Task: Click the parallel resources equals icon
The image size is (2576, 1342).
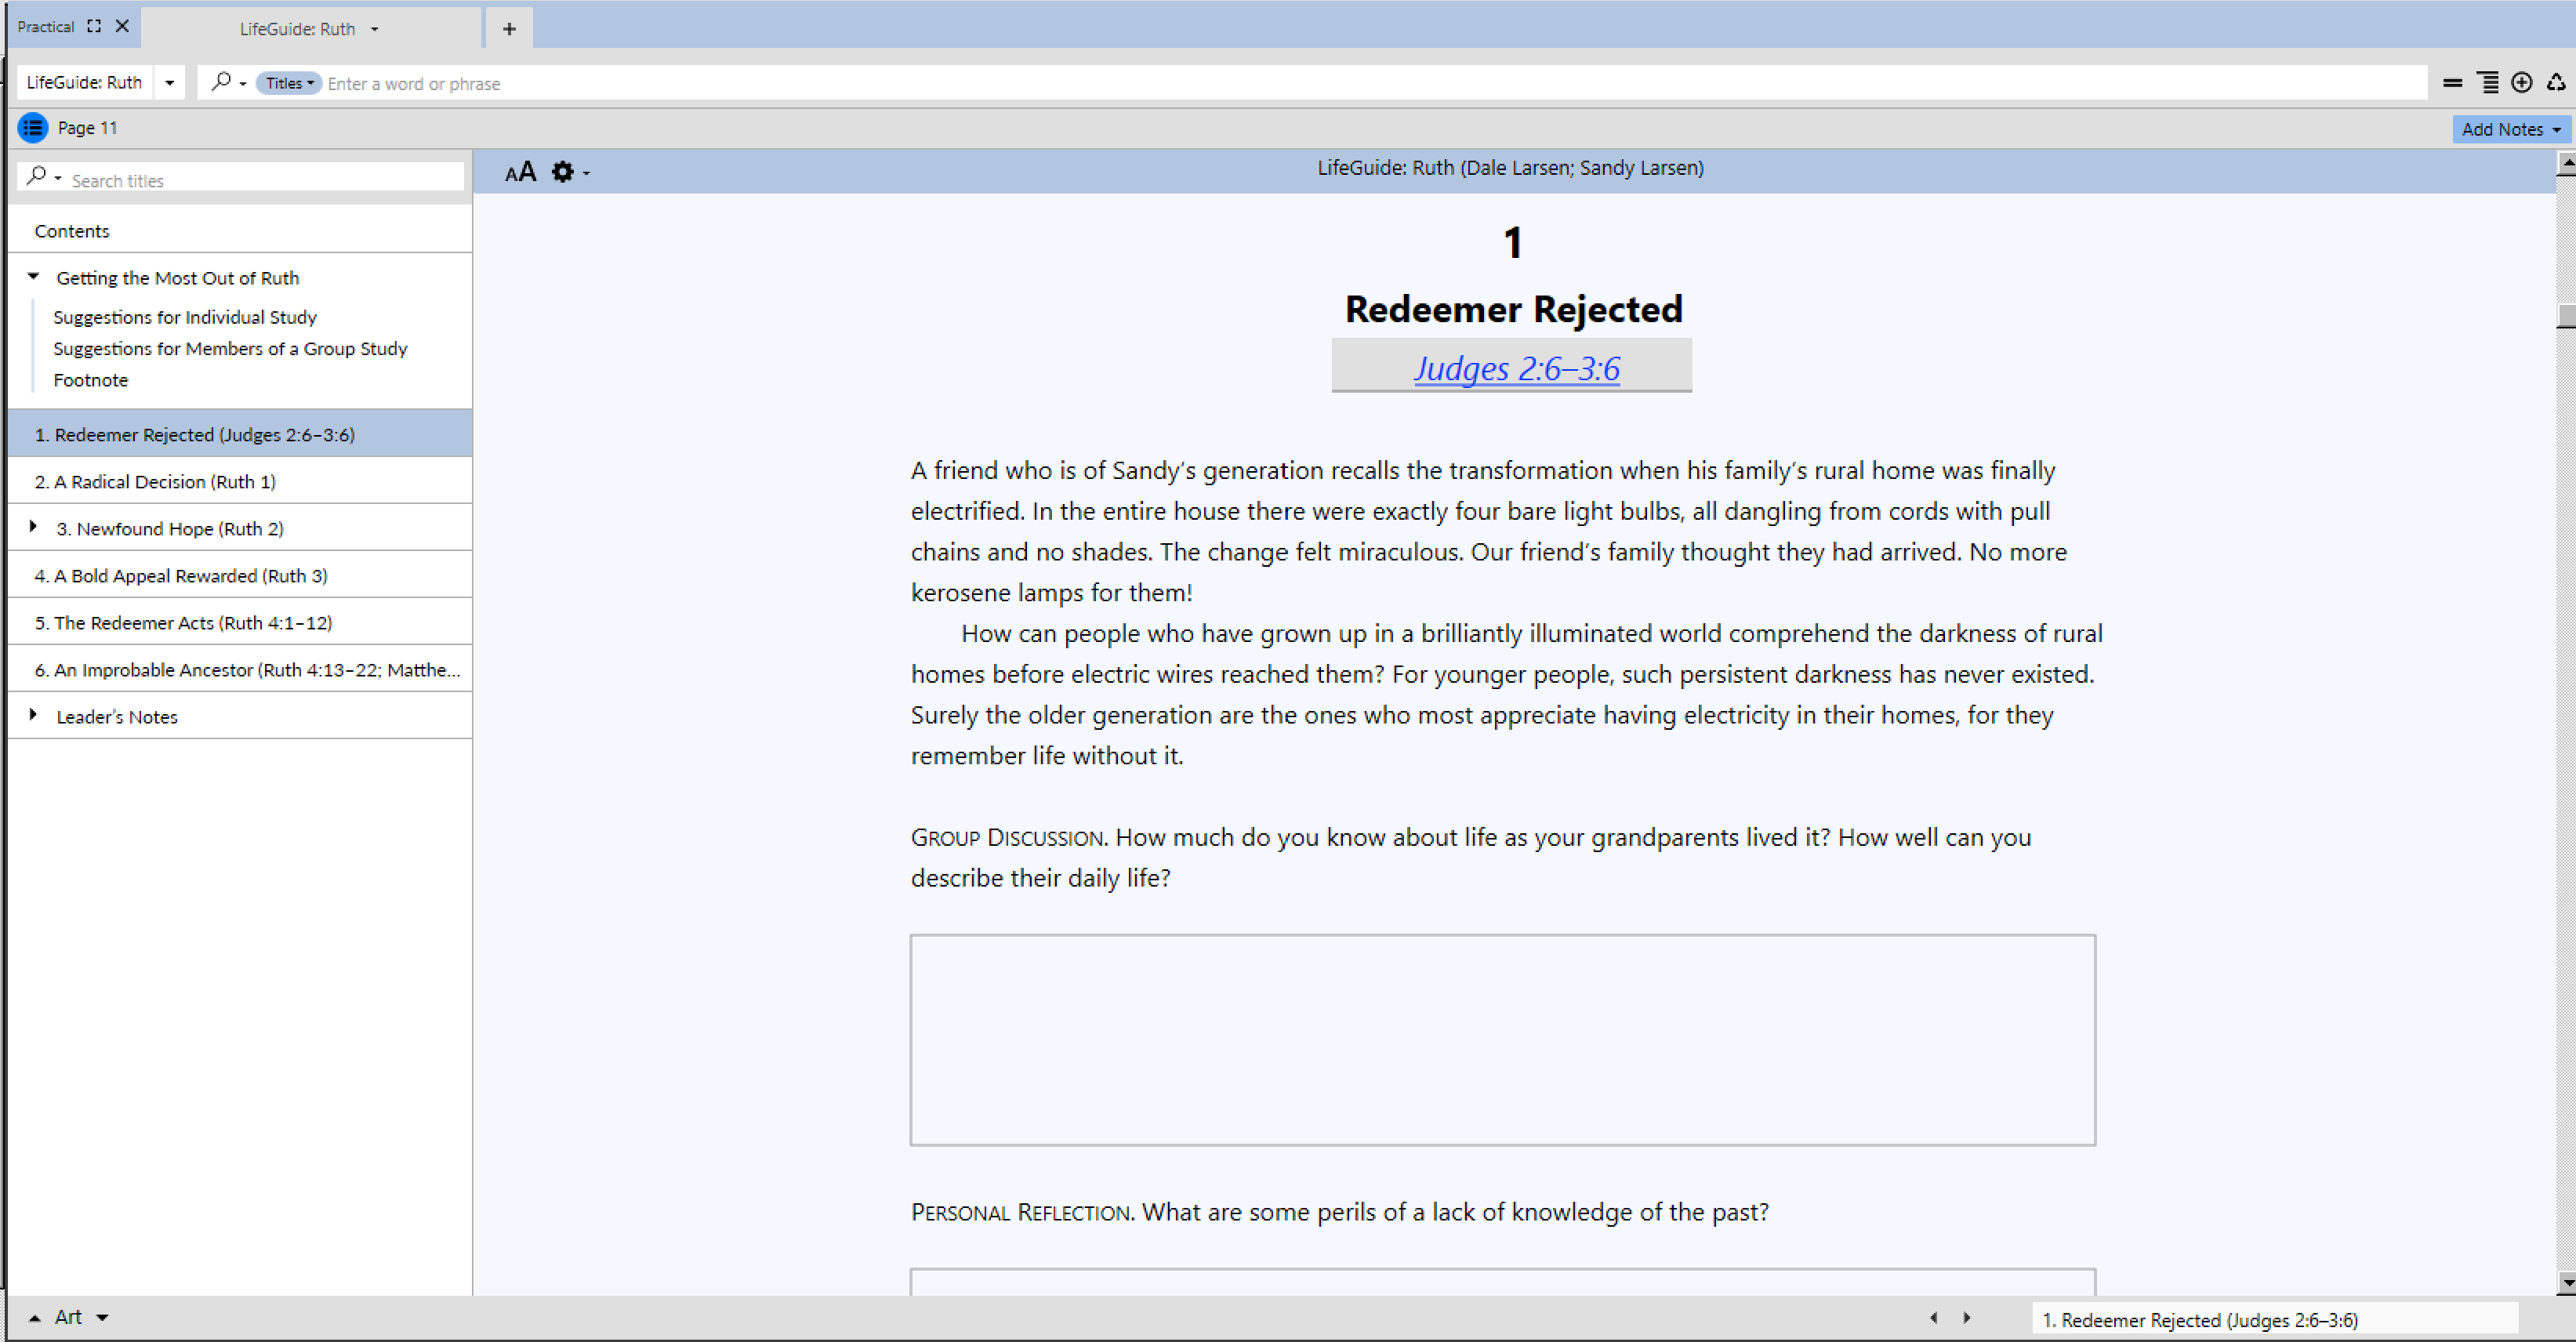Action: point(2452,83)
